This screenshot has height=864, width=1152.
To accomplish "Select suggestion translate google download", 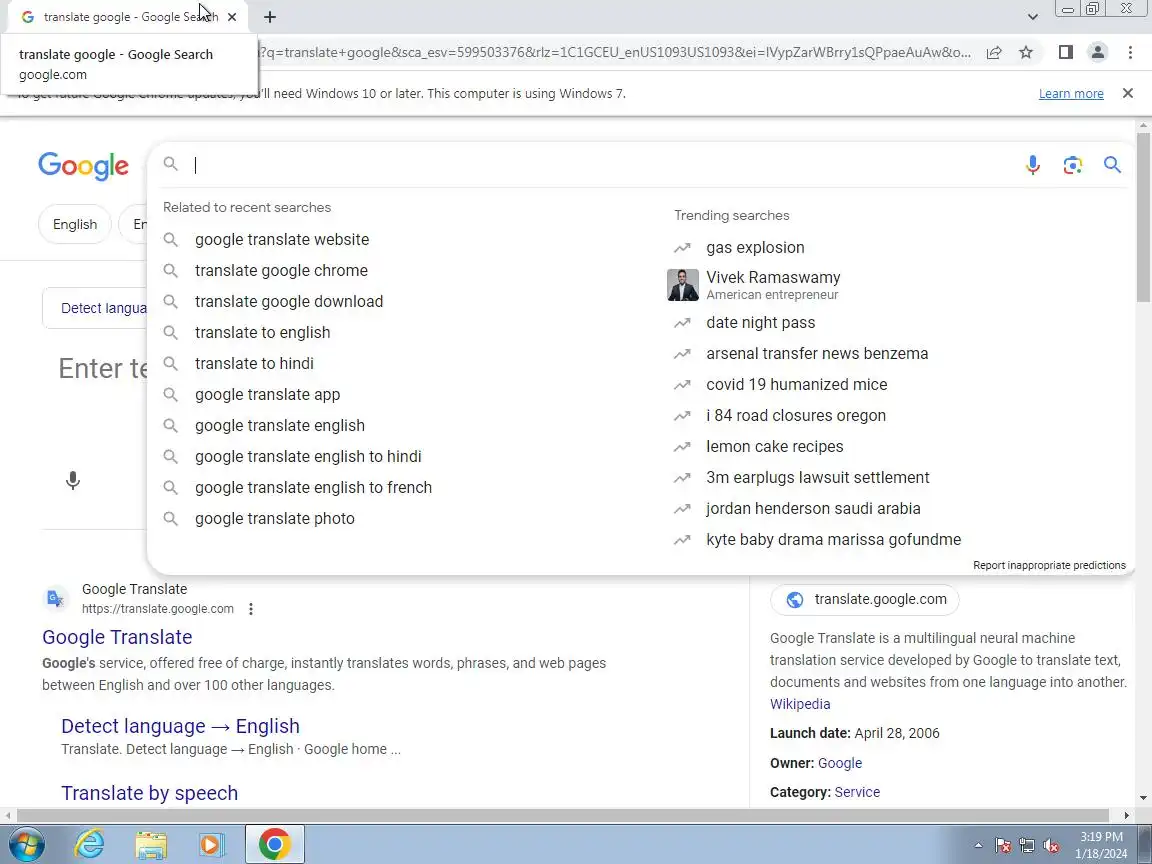I will 289,301.
